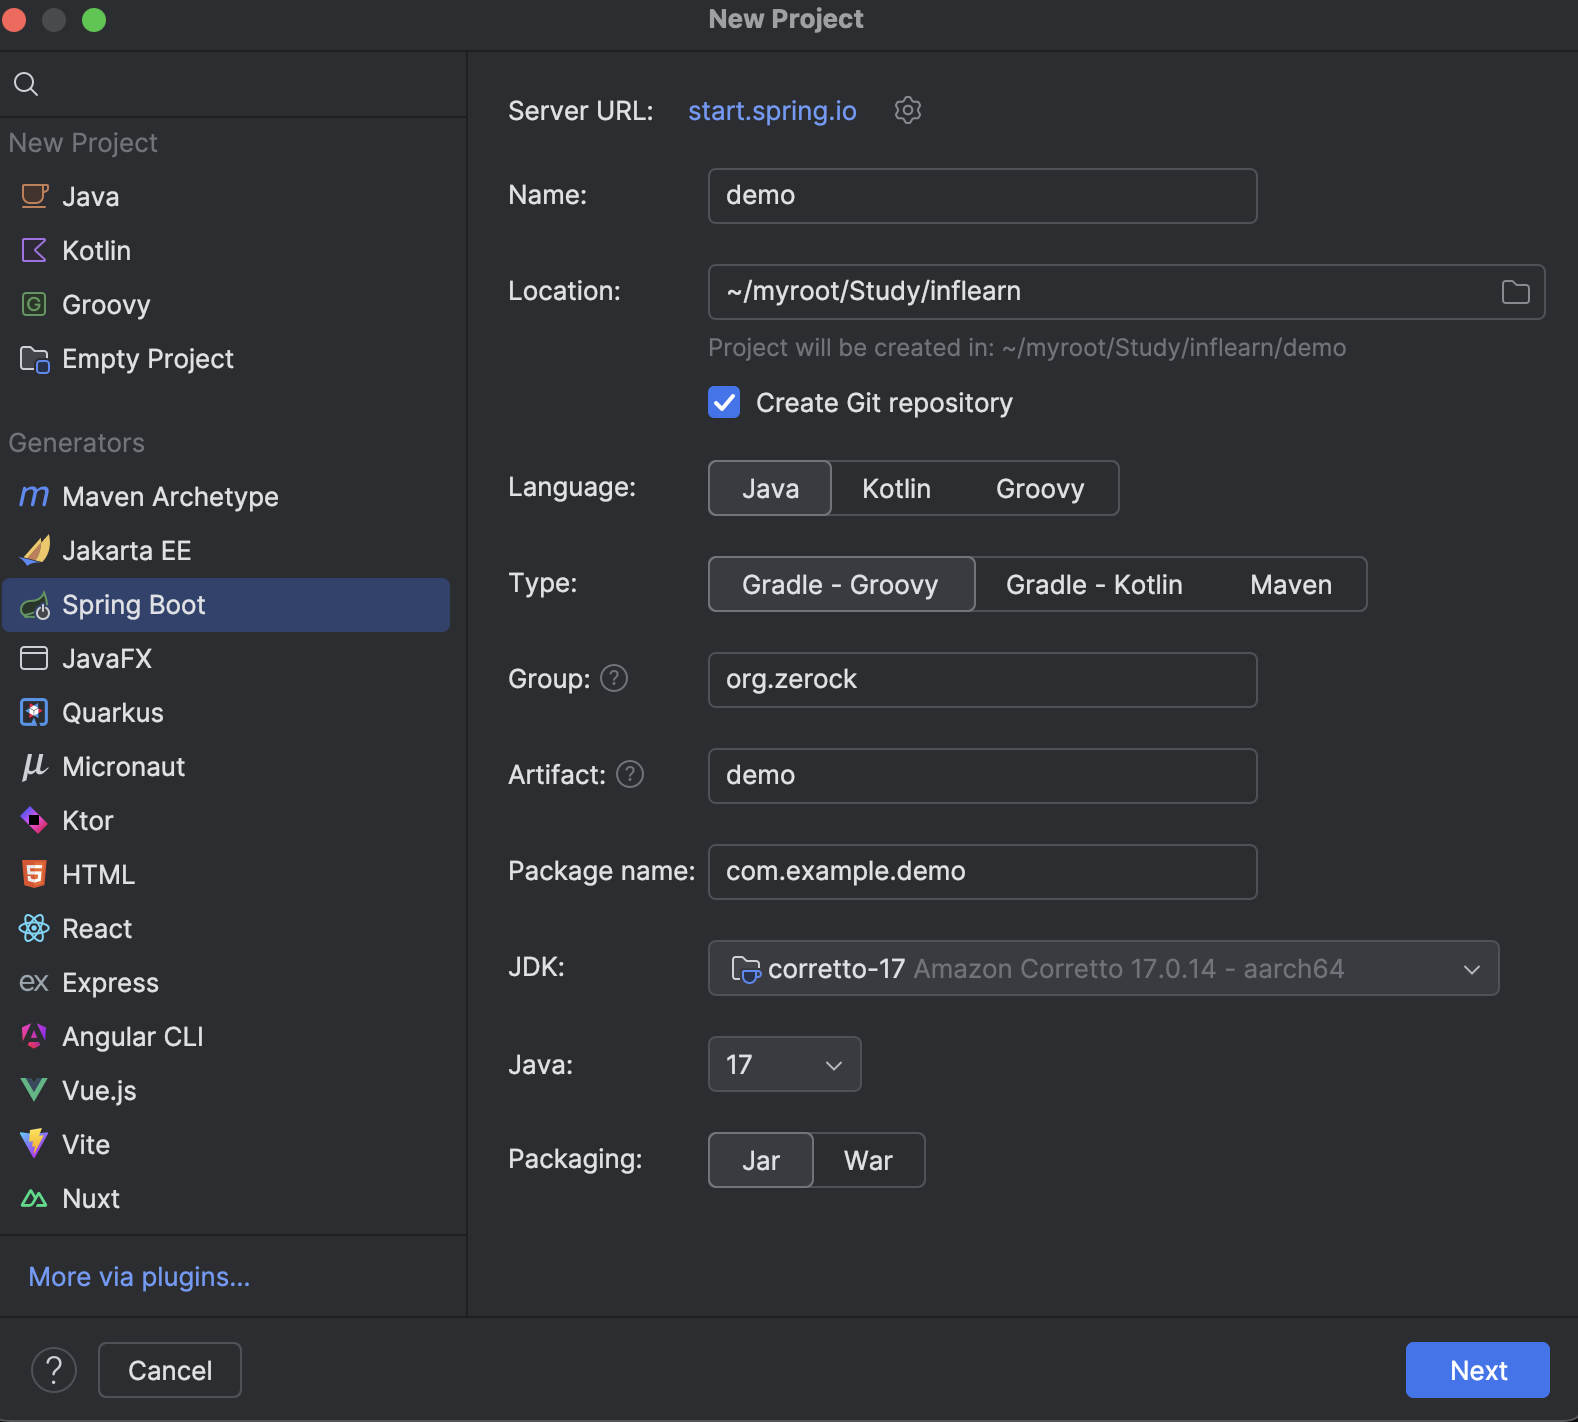Open dialog help question mark
Screen dimensions: 1578x1422
click(x=54, y=1370)
